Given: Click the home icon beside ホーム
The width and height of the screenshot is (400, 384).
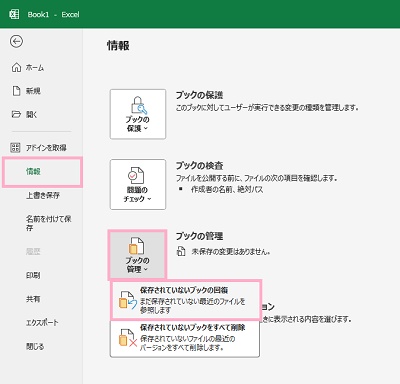Looking at the screenshot, I should pos(16,67).
